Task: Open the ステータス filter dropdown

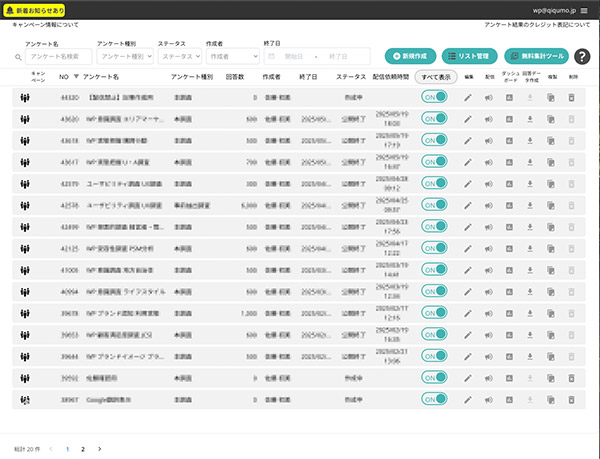Action: coord(178,57)
